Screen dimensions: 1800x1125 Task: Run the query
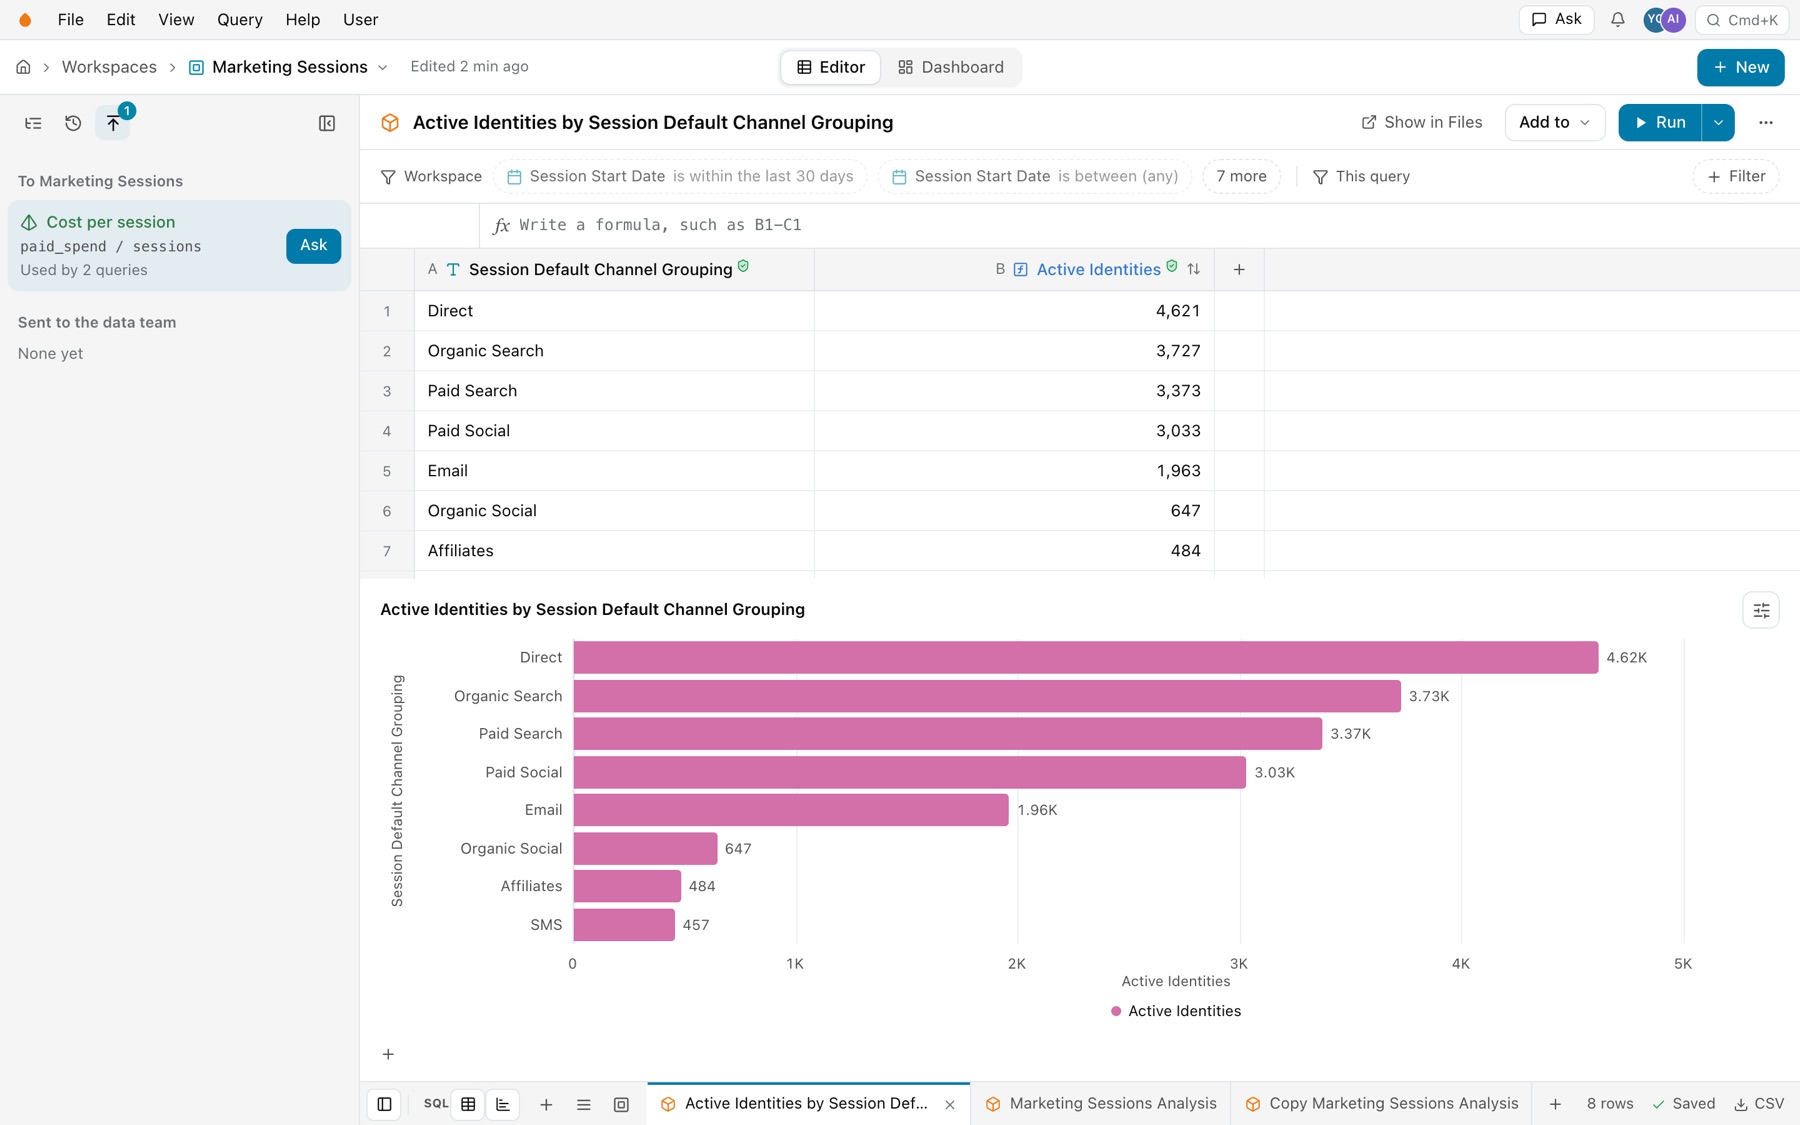tap(1660, 122)
